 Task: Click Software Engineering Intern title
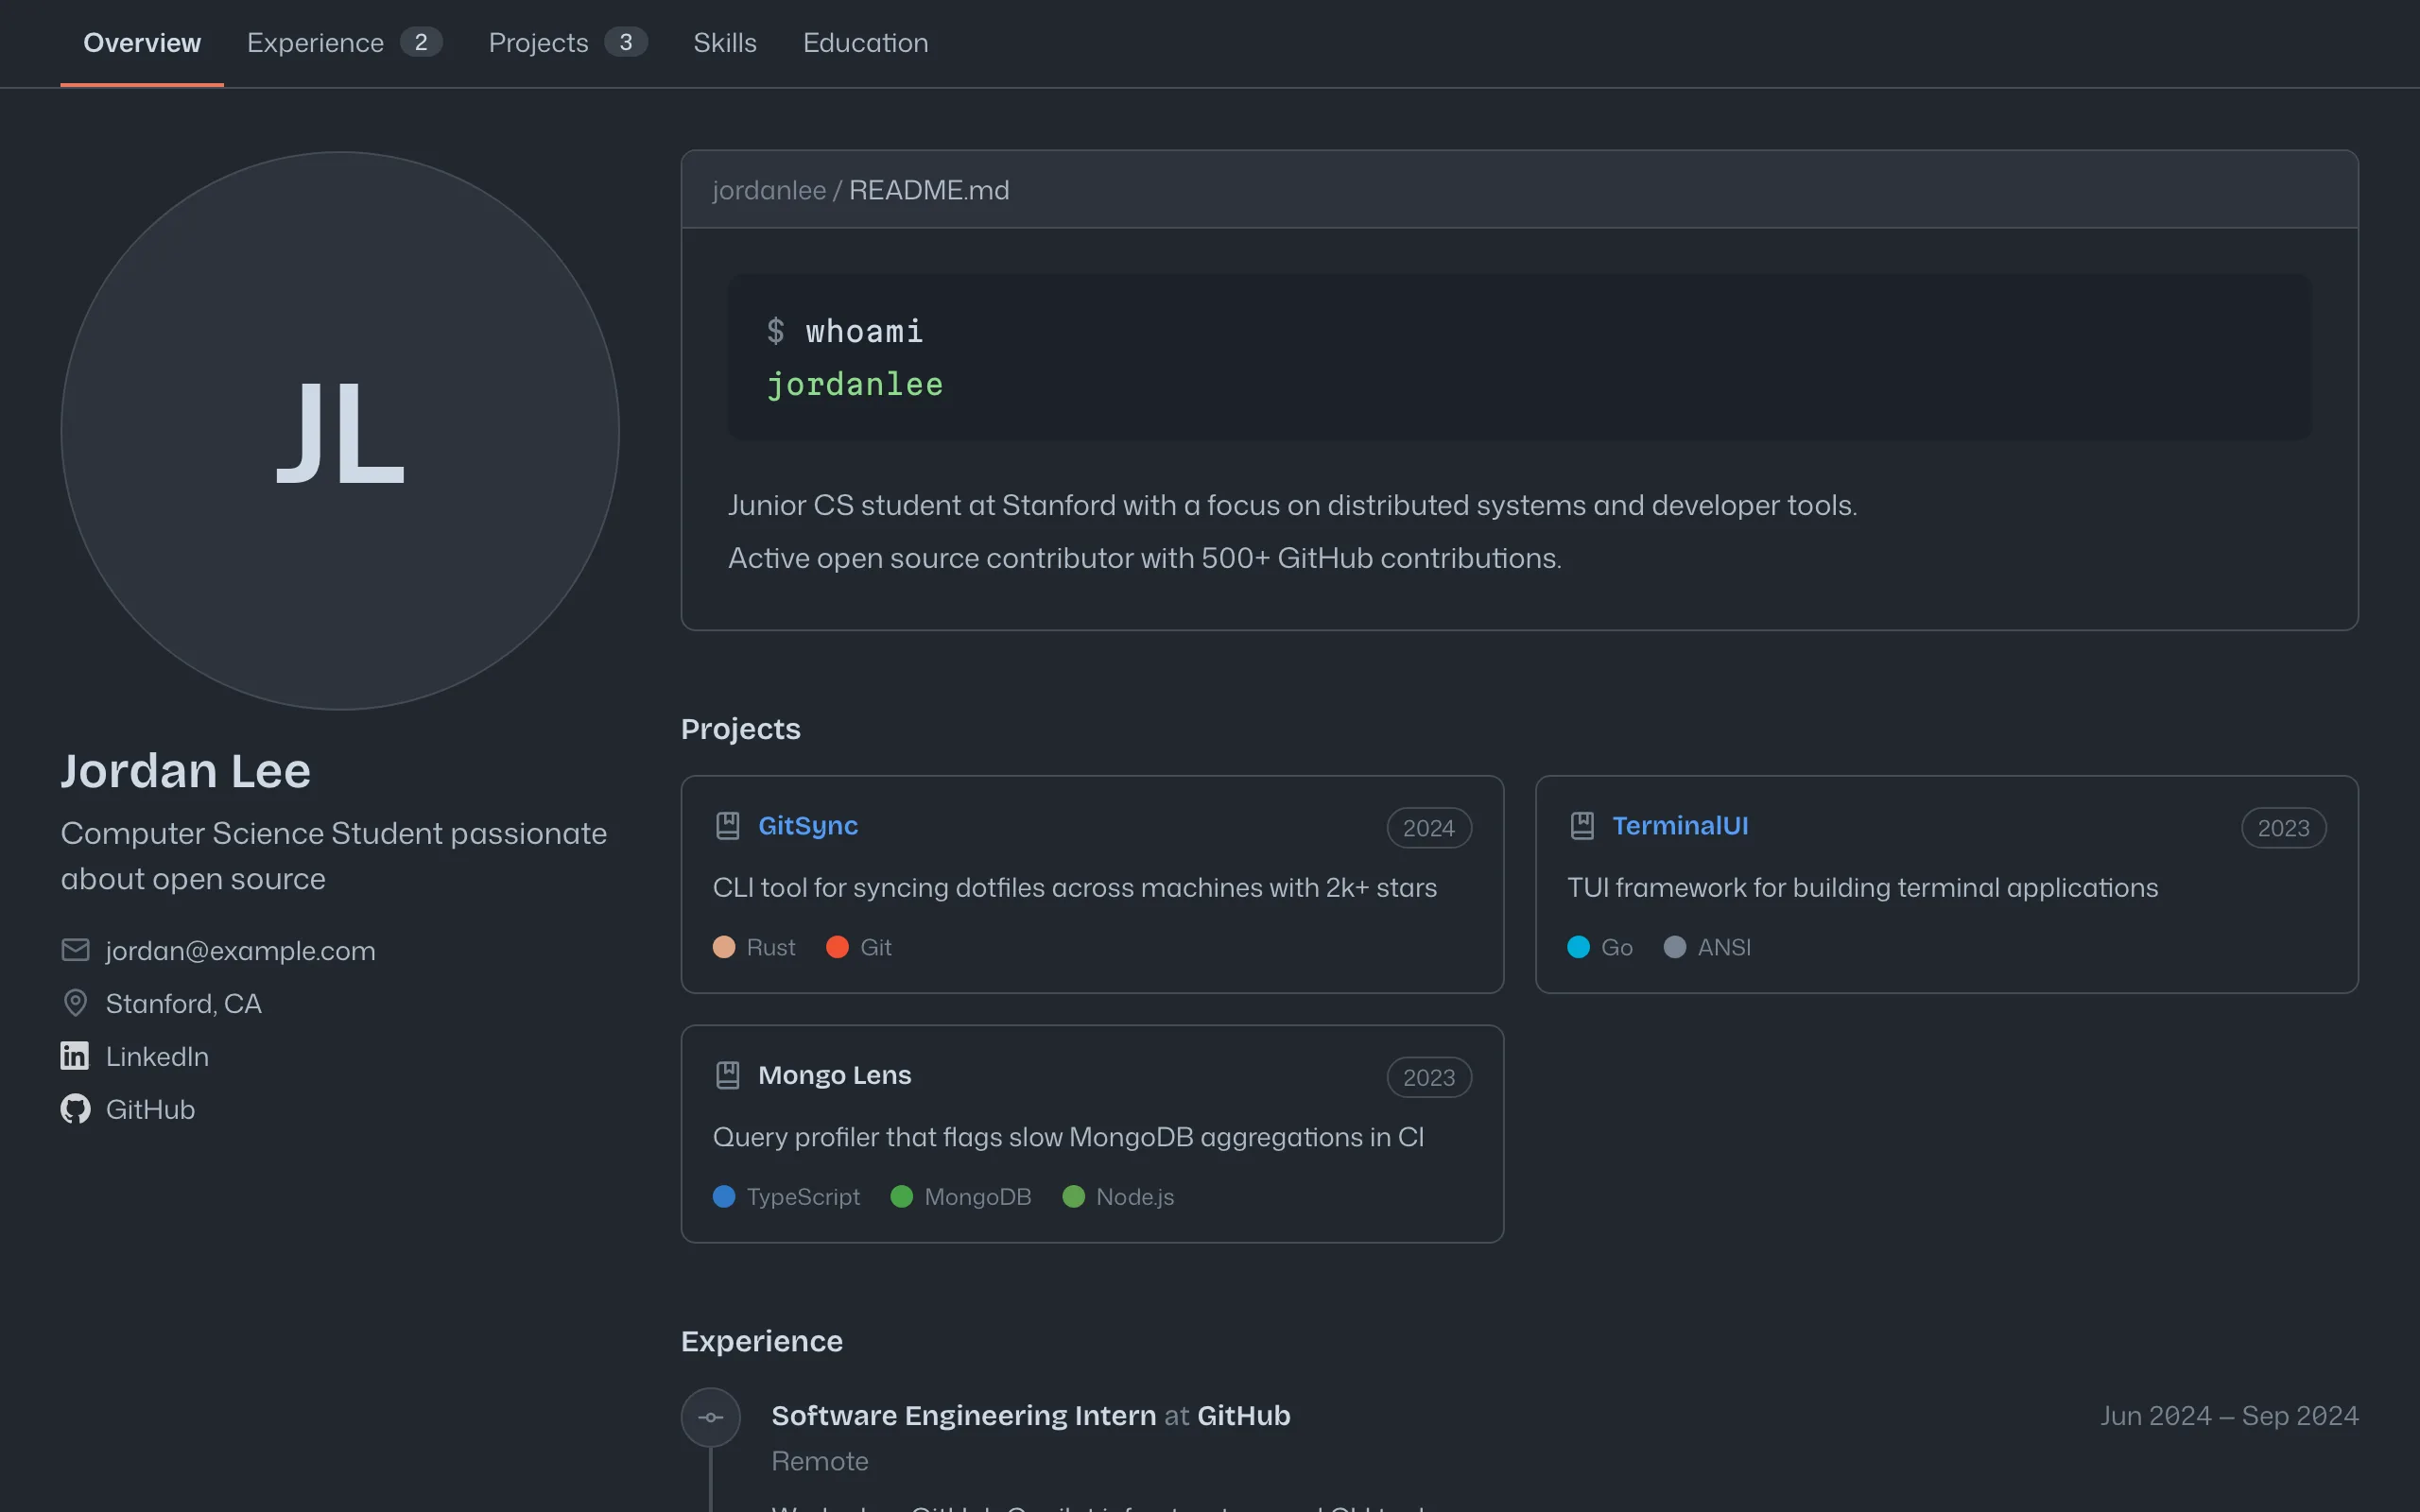pyautogui.click(x=964, y=1416)
